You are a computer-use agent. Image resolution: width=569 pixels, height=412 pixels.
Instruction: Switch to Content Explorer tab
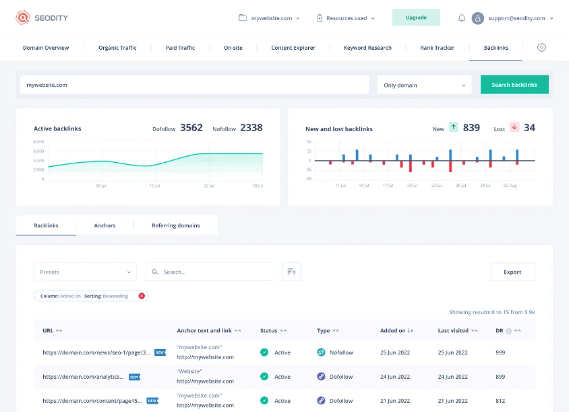point(293,48)
